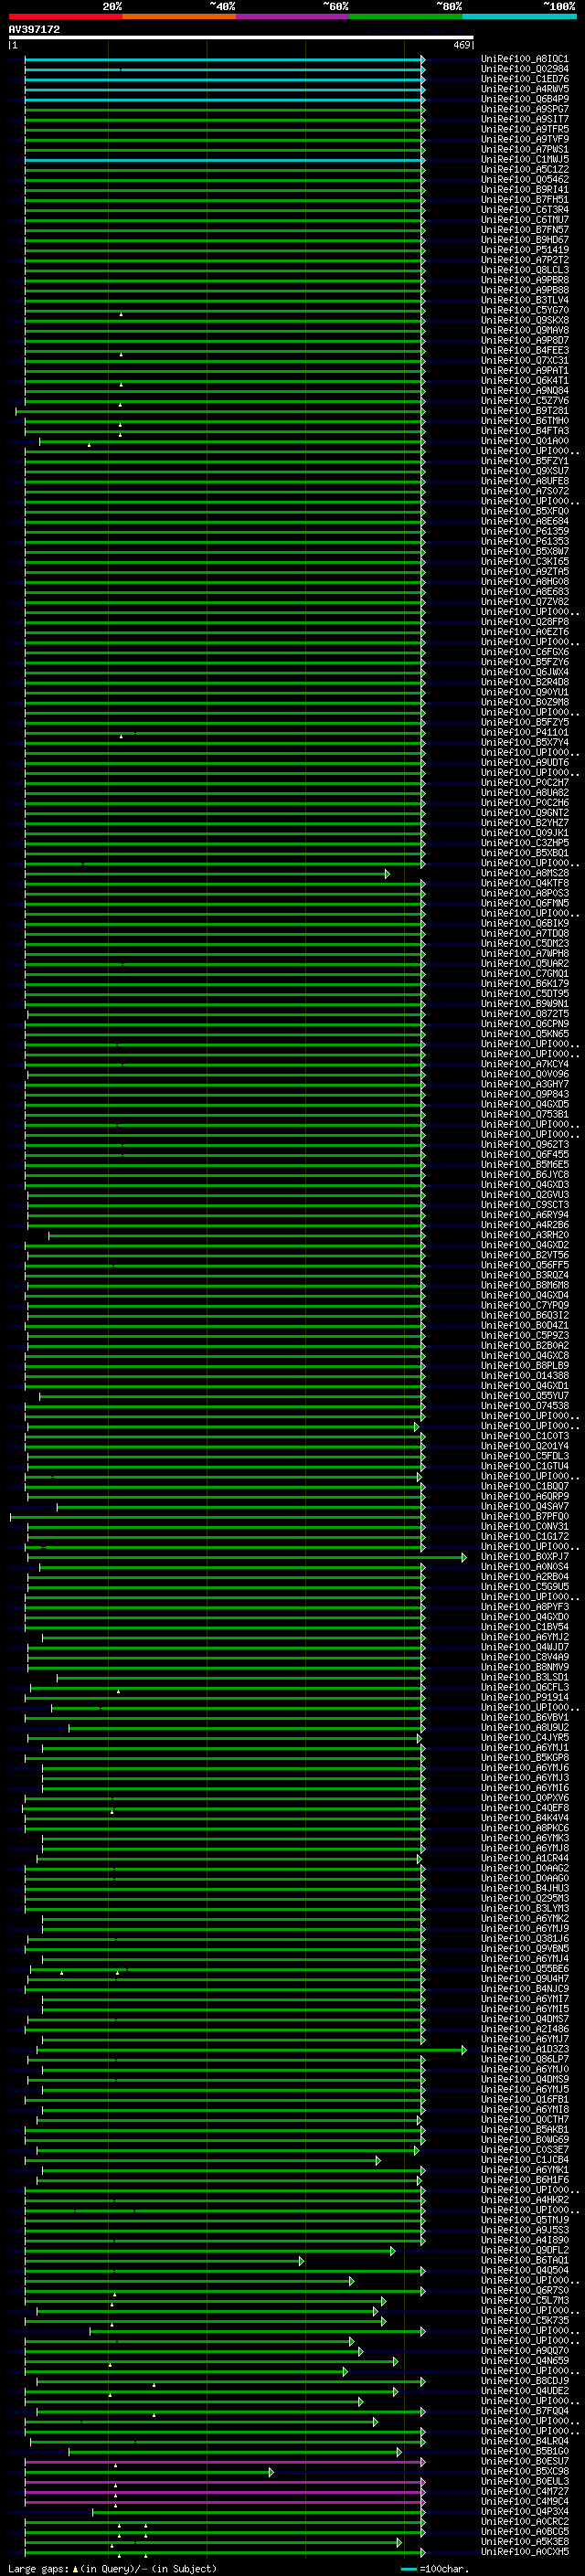Select hit UniRef100_C1MWJ5

tap(225, 160)
